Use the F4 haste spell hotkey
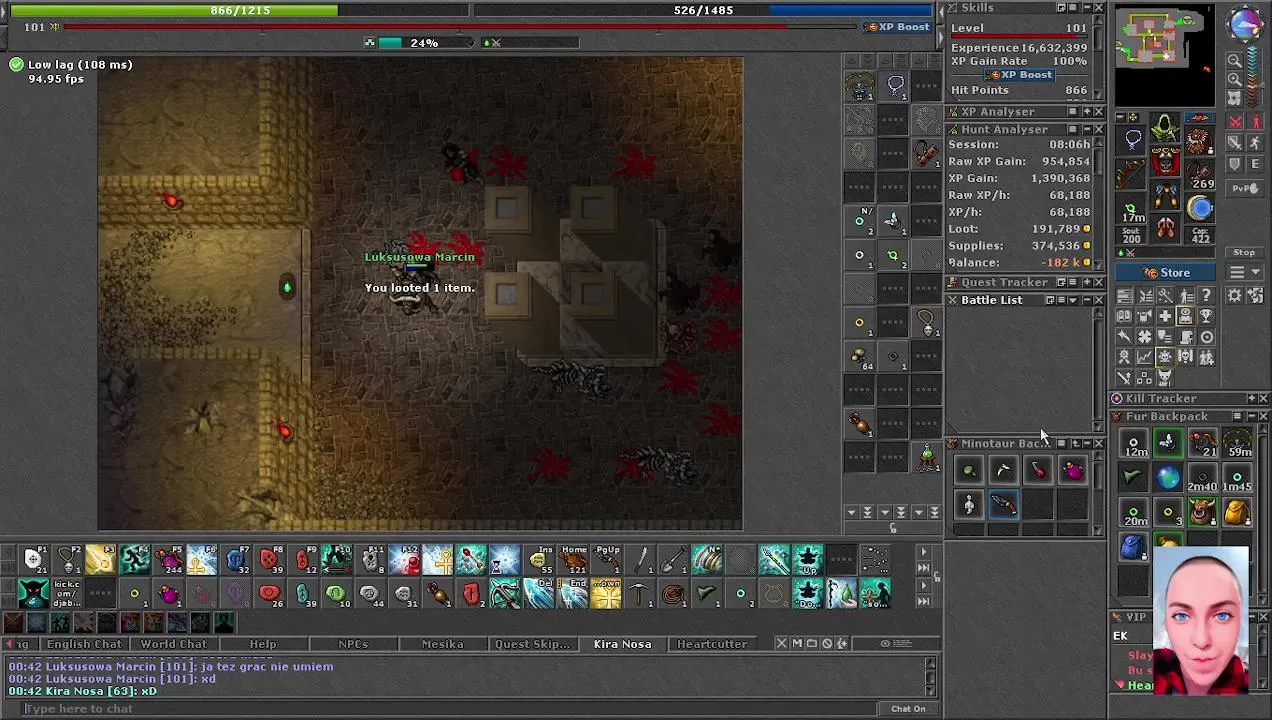Screen dimensions: 1272x720 click(134, 560)
